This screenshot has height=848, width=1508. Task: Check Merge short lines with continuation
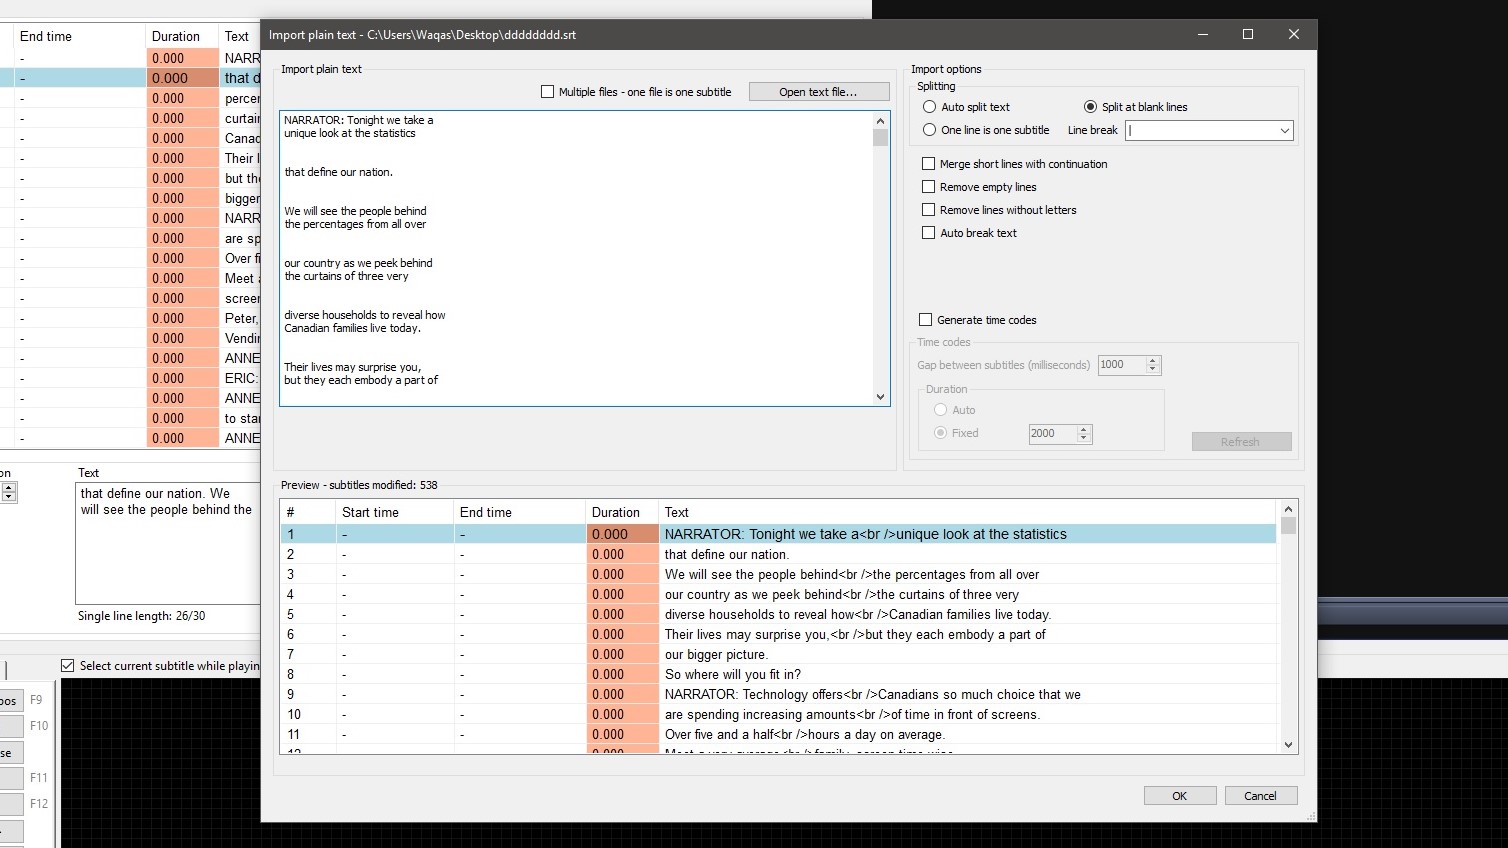928,163
